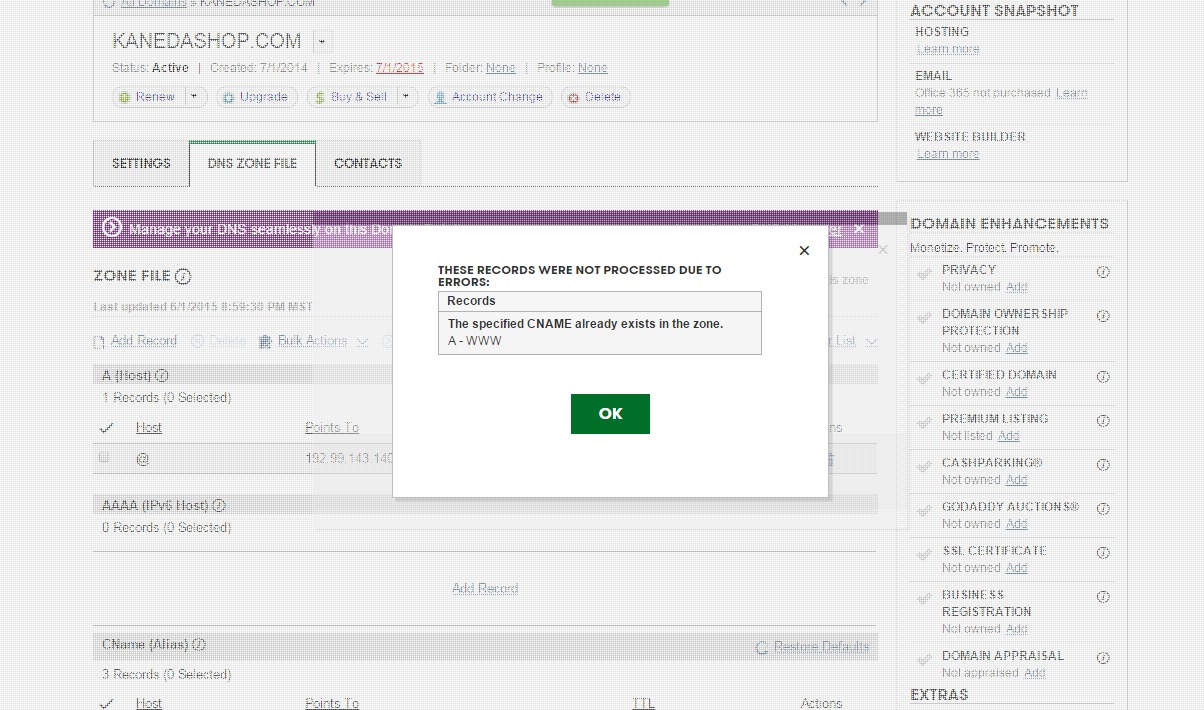
Task: Click the purple banner arrow icon
Action: [x=112, y=228]
